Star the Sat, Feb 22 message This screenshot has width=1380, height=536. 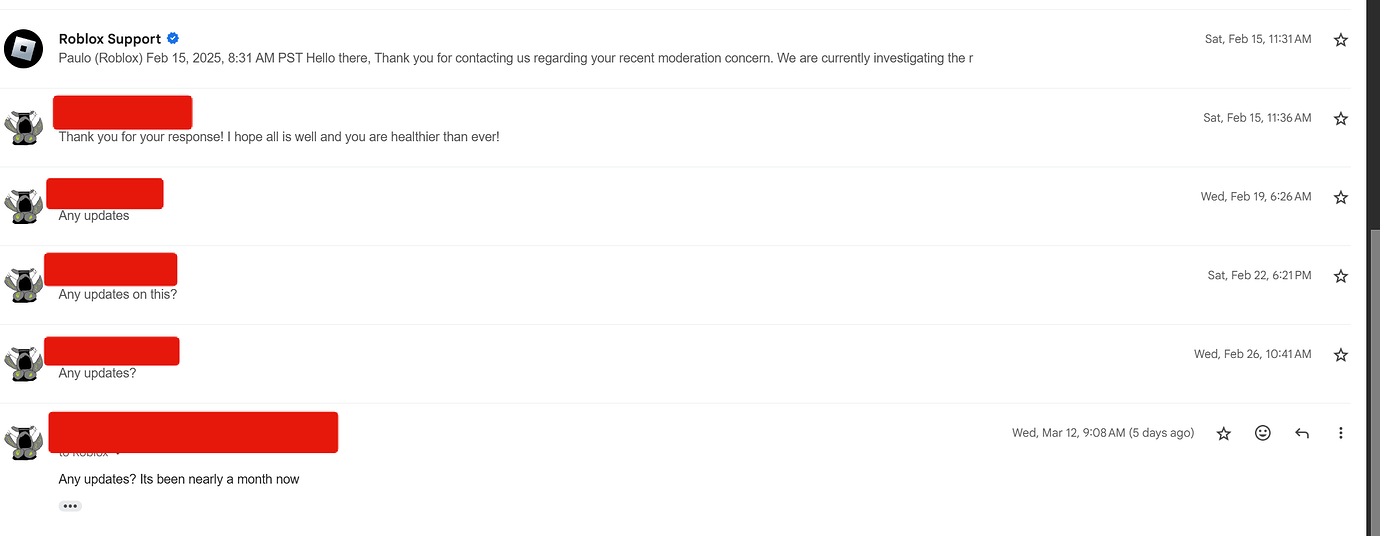(1341, 276)
